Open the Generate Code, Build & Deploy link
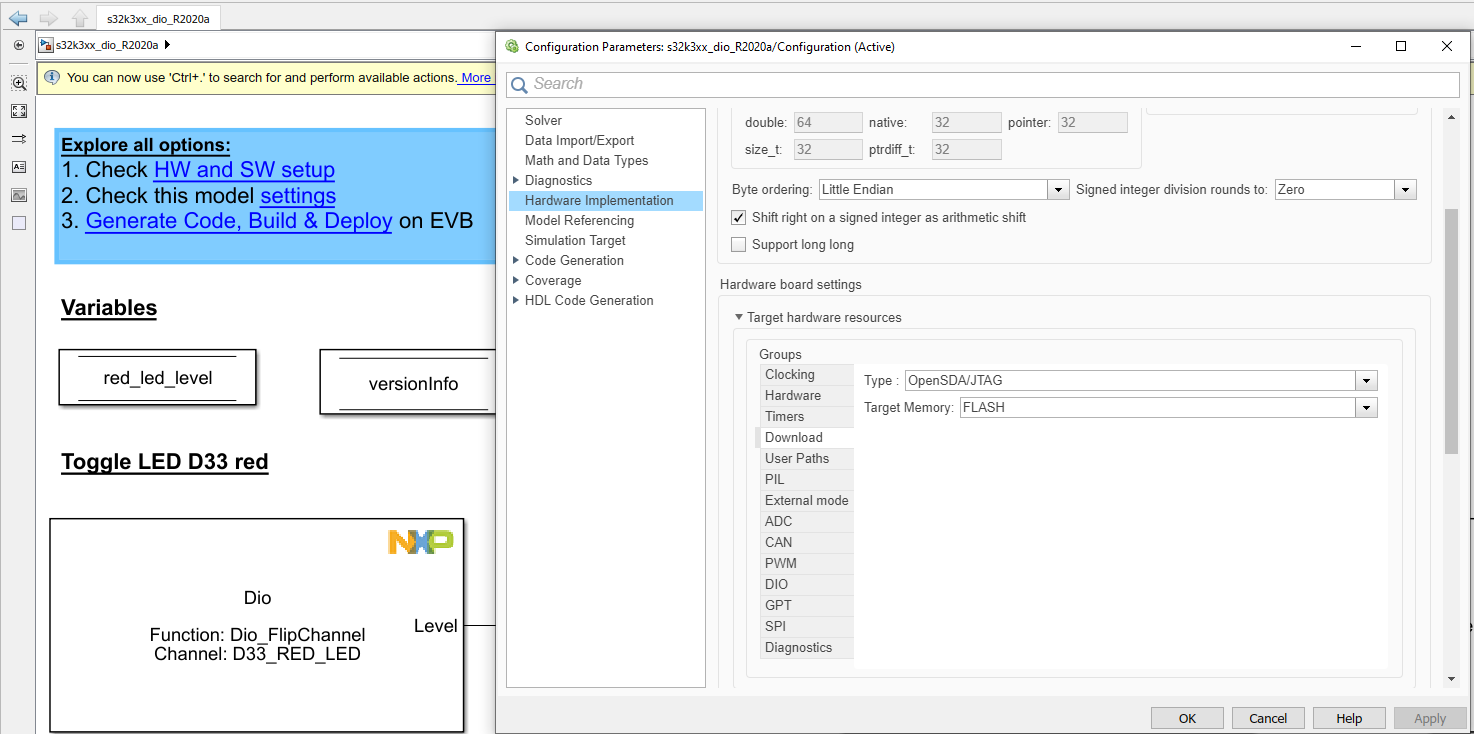The width and height of the screenshot is (1474, 734). 239,220
